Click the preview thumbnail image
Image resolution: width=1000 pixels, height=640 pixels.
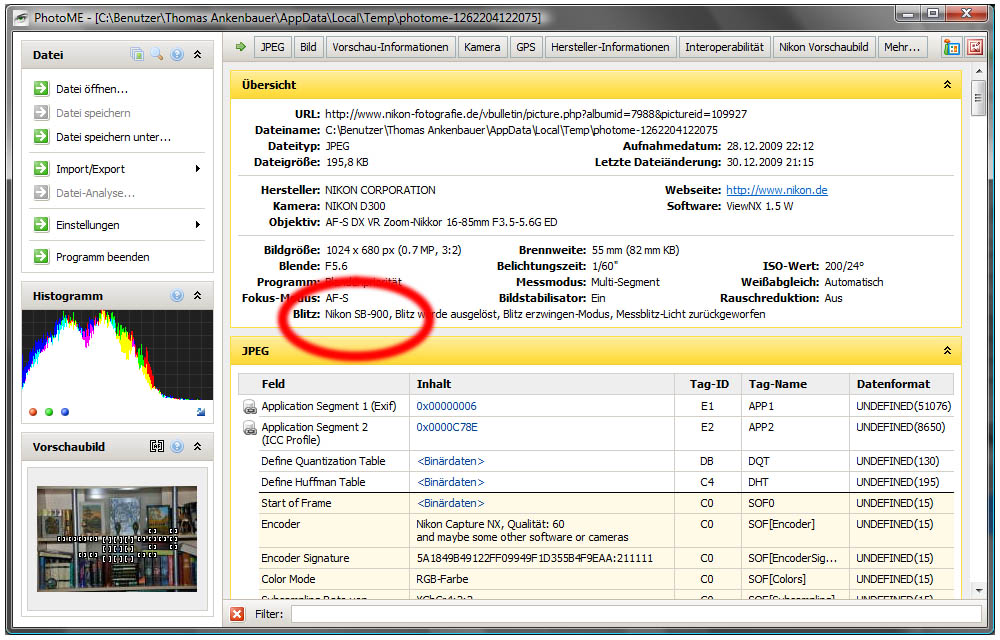[x=117, y=539]
